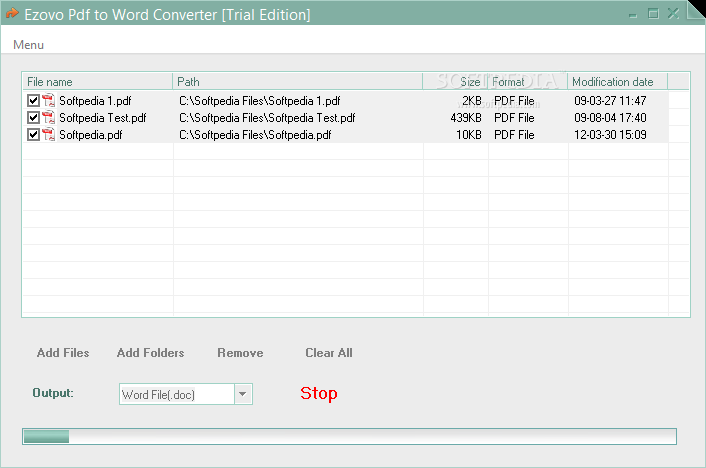Click the Add Folders button
The width and height of the screenshot is (706, 468).
point(150,353)
